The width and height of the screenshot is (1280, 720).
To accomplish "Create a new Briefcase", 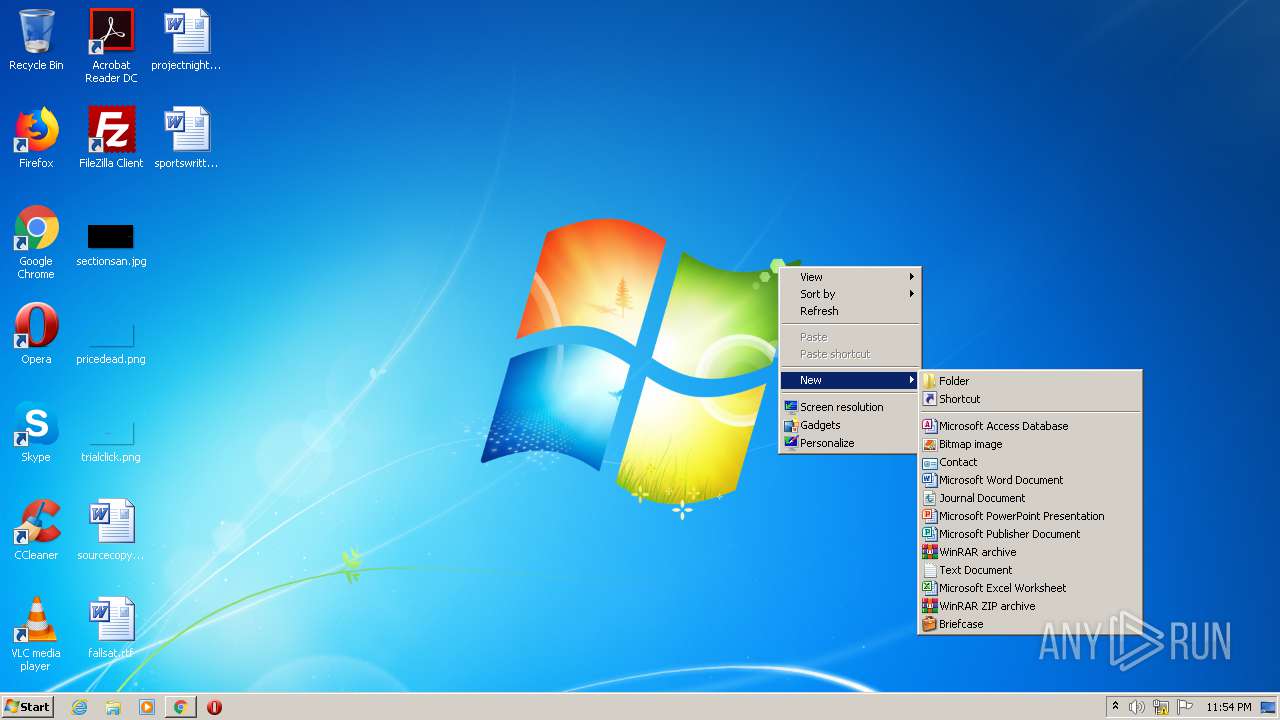I will click(x=1030, y=624).
